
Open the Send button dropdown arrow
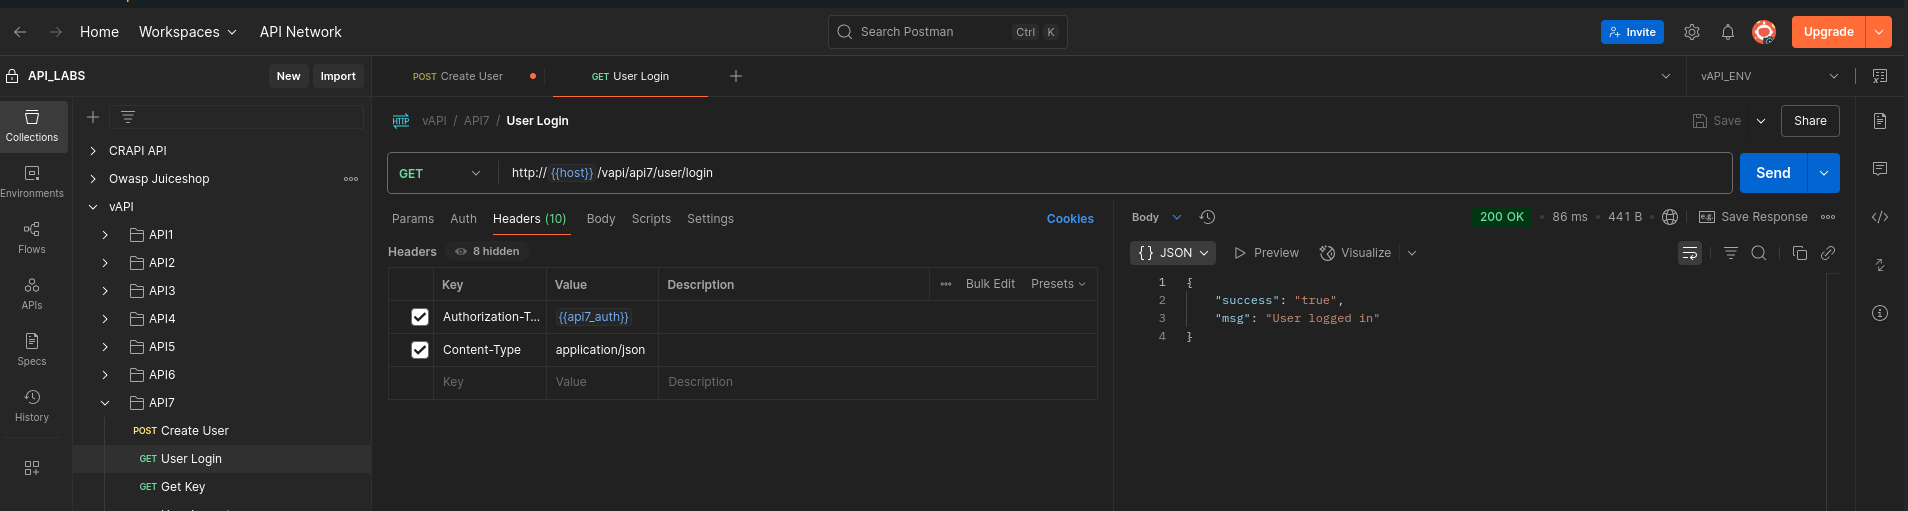coord(1824,173)
